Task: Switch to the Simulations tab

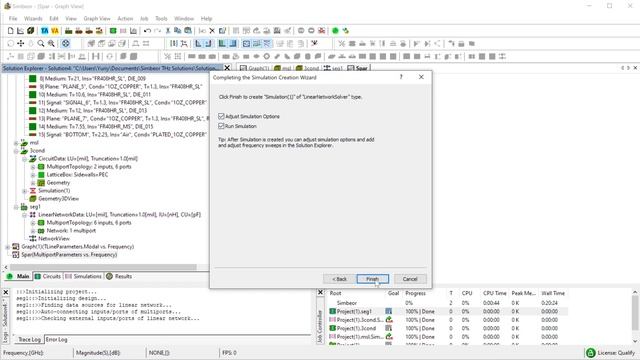Action: click(83, 276)
